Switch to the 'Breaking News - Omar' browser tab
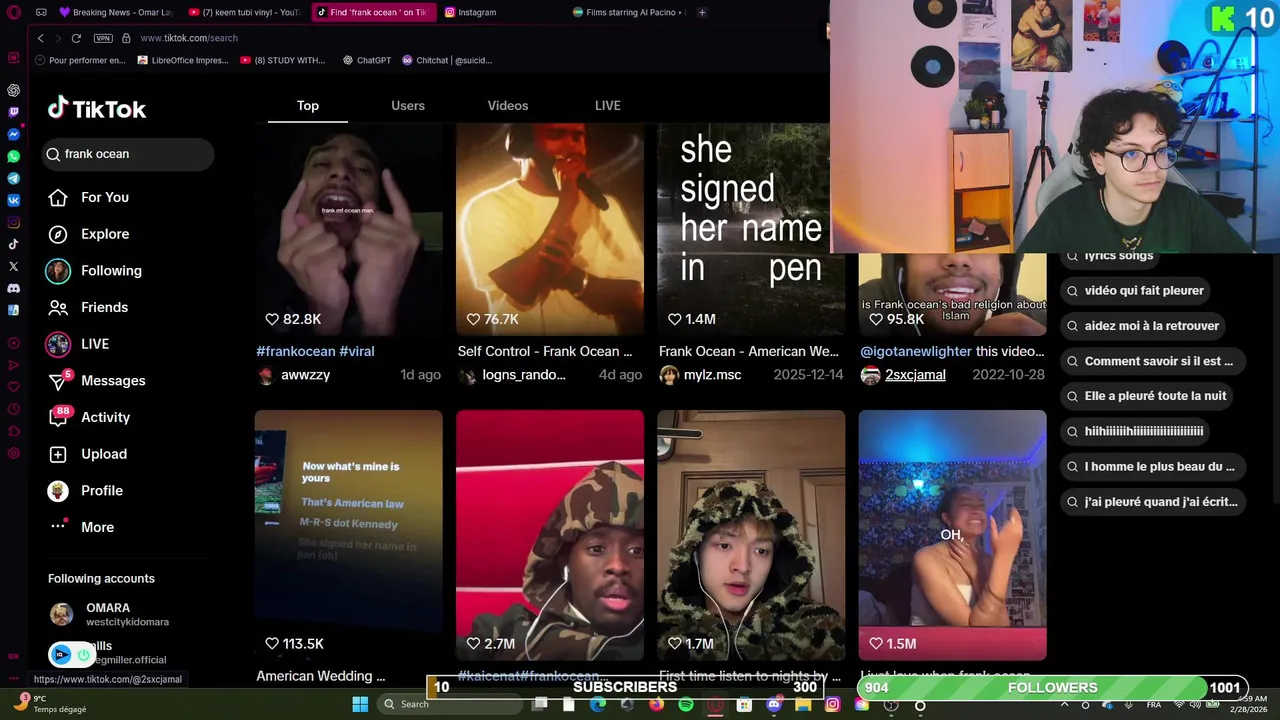Viewport: 1280px width, 720px height. (115, 12)
